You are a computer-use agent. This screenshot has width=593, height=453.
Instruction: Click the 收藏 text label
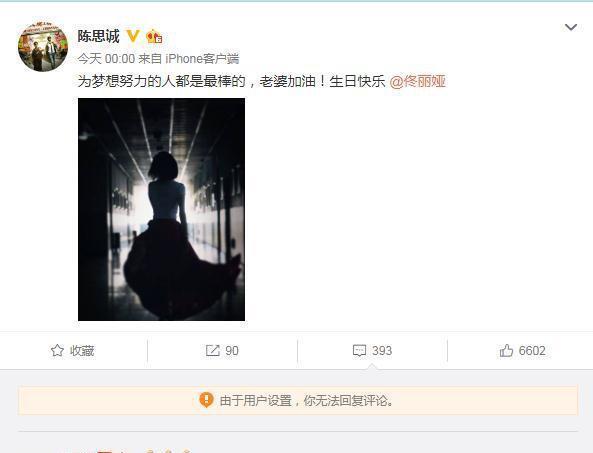(x=82, y=351)
